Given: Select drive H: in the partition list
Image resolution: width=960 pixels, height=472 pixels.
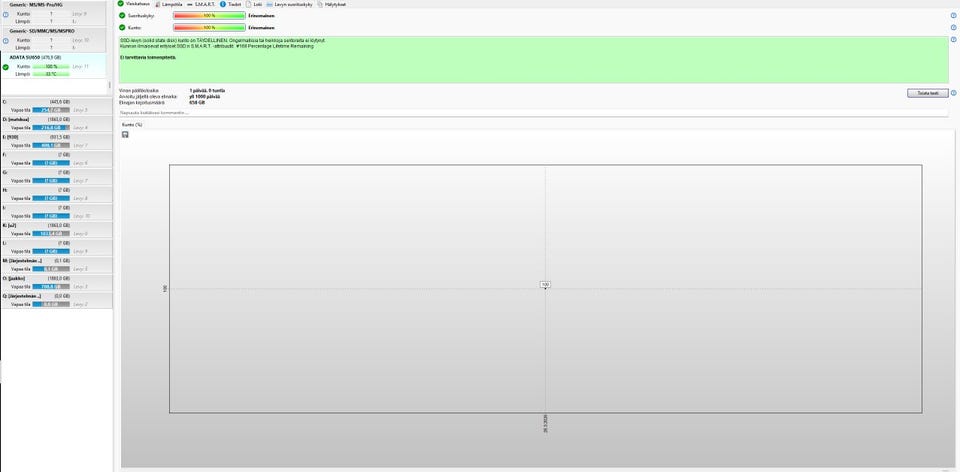Looking at the screenshot, I should click(56, 195).
